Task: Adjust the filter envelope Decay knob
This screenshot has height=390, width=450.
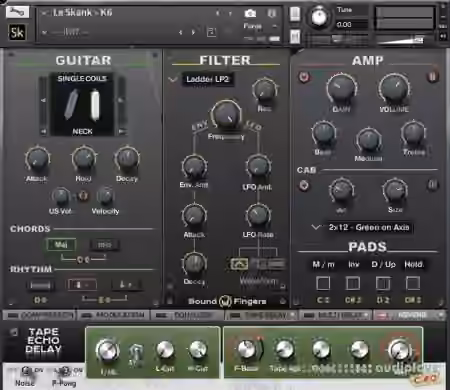Action: [x=194, y=263]
